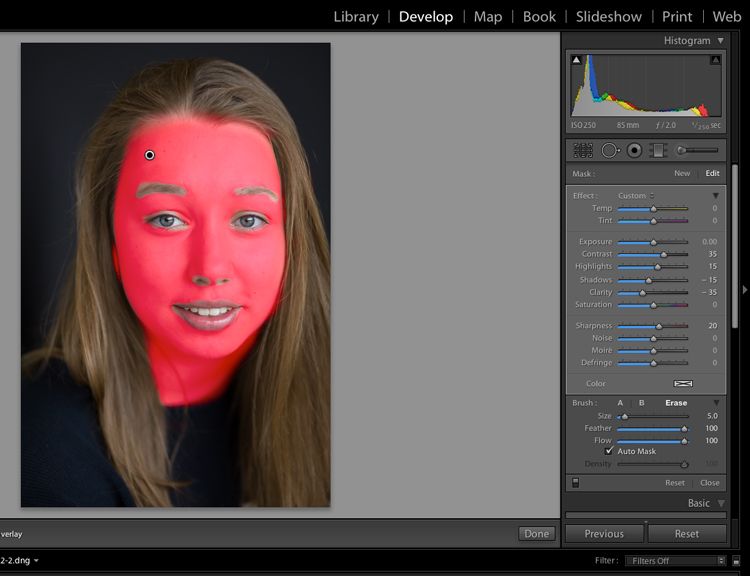The height and width of the screenshot is (576, 750).
Task: Click the Done button below photo
Action: [x=537, y=534]
